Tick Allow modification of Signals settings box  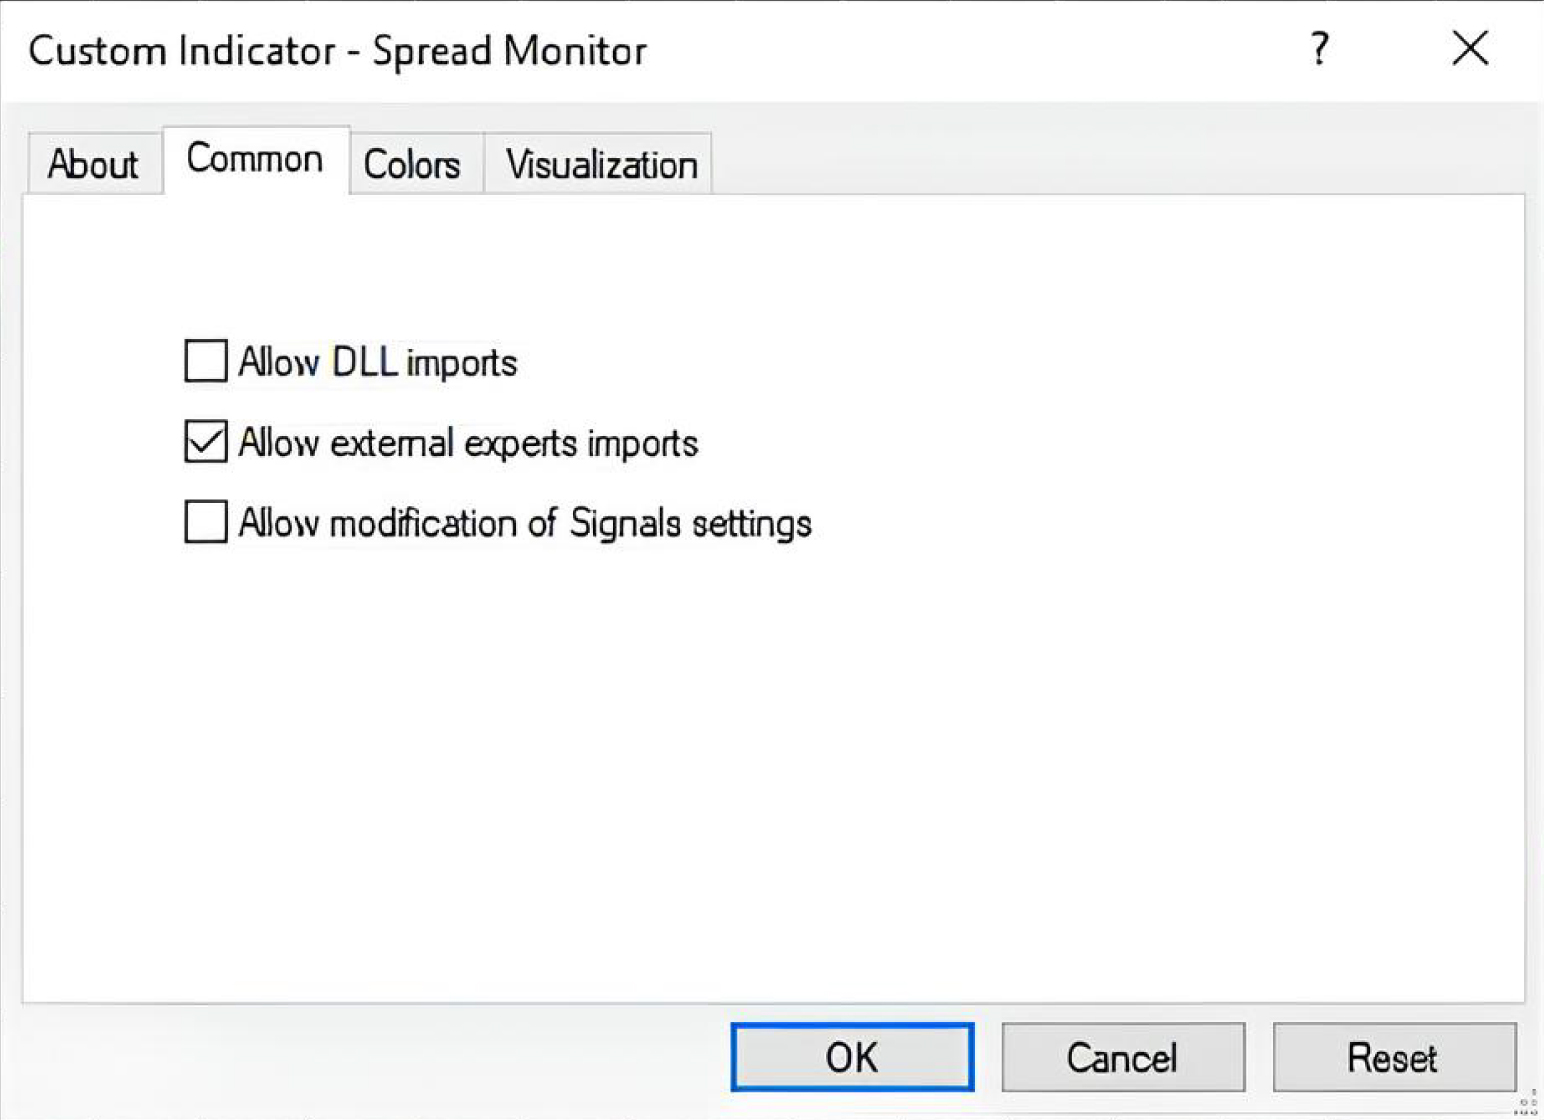206,522
